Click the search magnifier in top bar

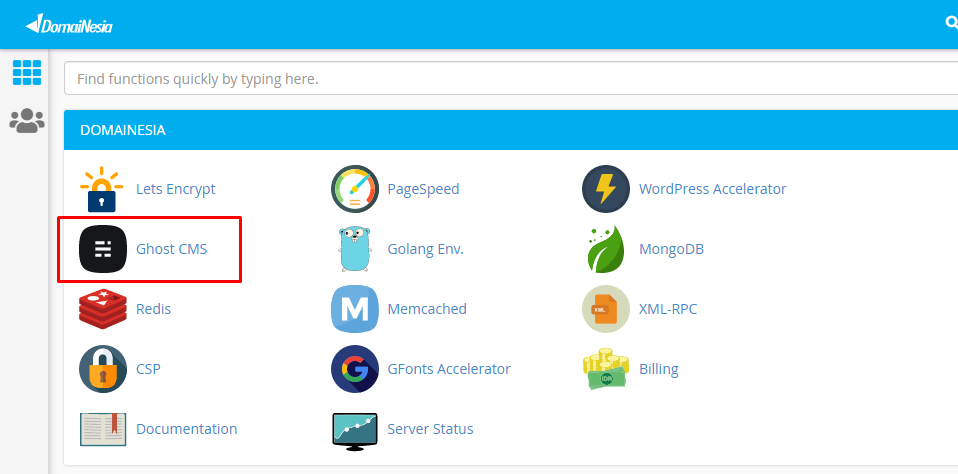(951, 23)
